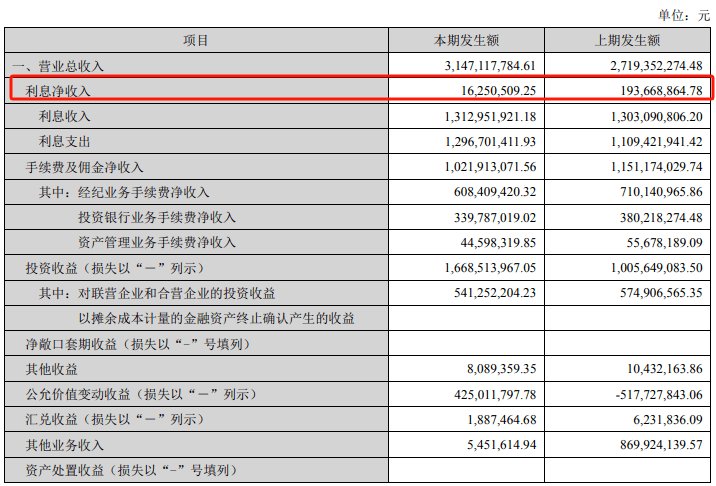Image resolution: width=716 pixels, height=486 pixels.
Task: Click value 1,887,464.68
Action: (501, 420)
